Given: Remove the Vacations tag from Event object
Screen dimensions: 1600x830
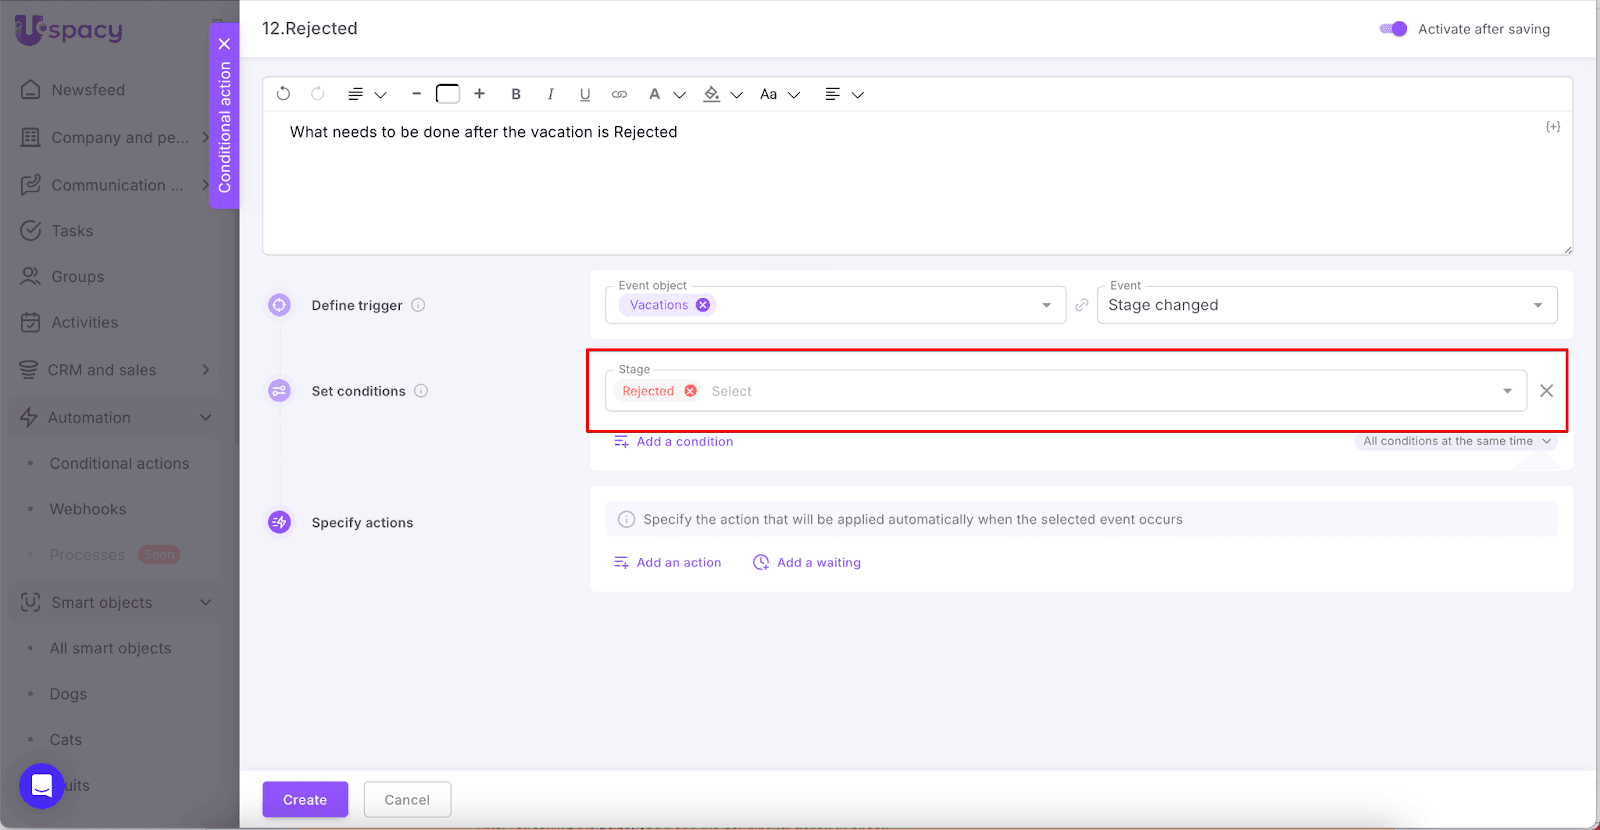Looking at the screenshot, I should click(x=703, y=305).
